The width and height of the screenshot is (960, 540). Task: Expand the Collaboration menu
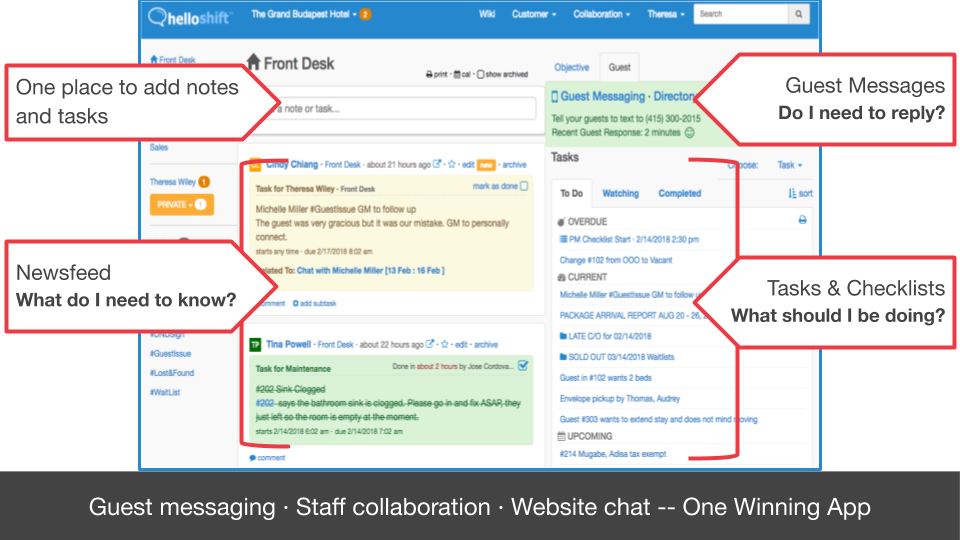(601, 15)
